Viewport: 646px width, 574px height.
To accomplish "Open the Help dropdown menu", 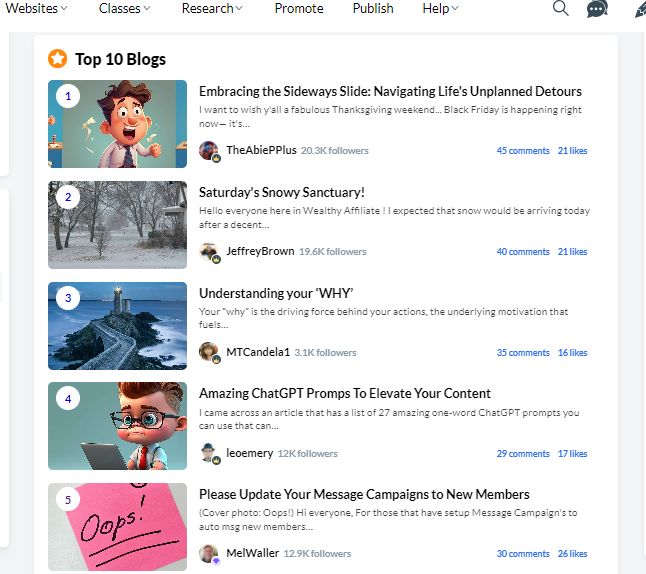I will 440,9.
